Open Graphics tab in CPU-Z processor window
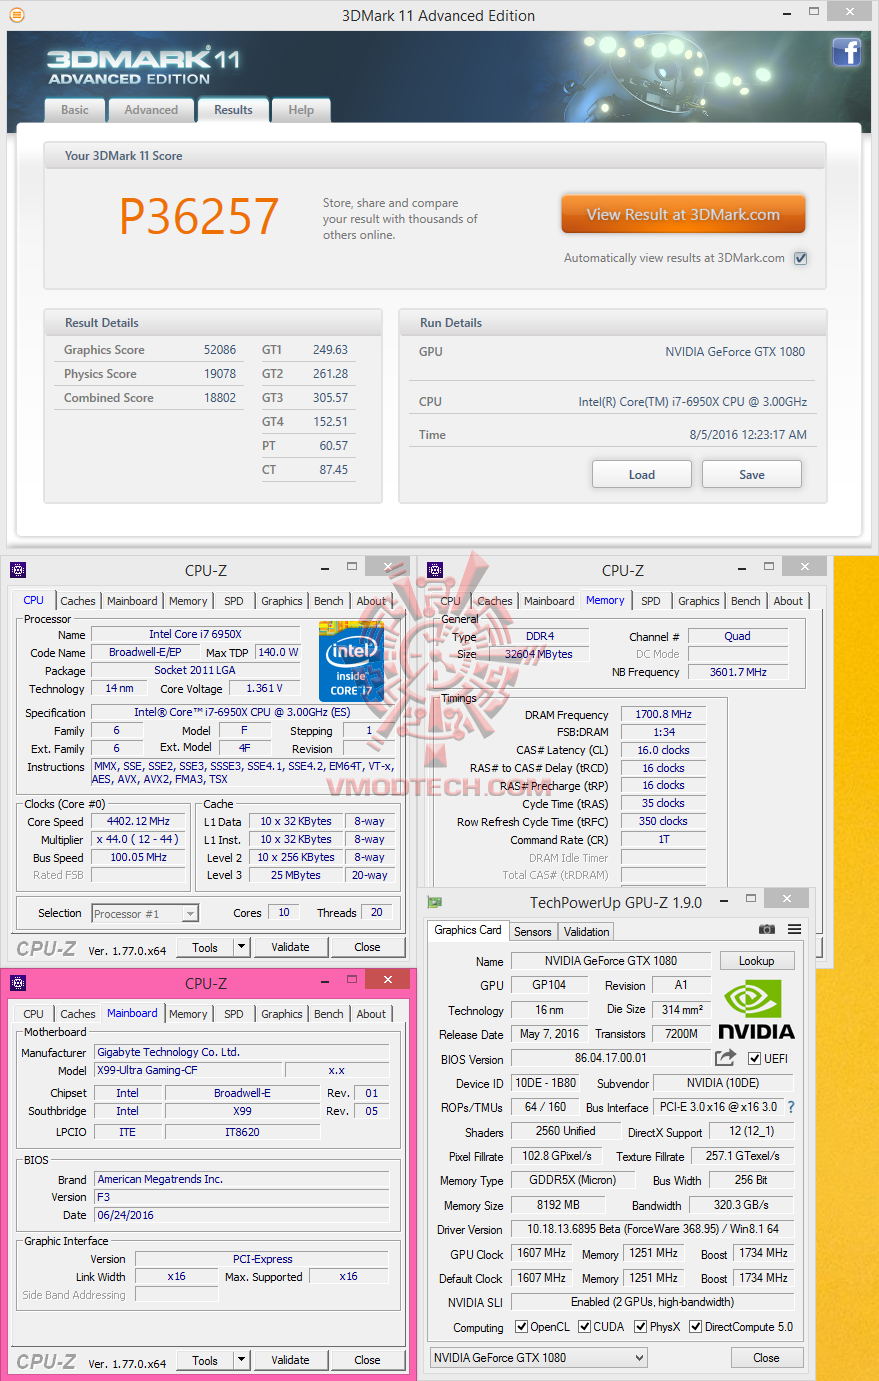Viewport: 879px width, 1381px height. 282,601
